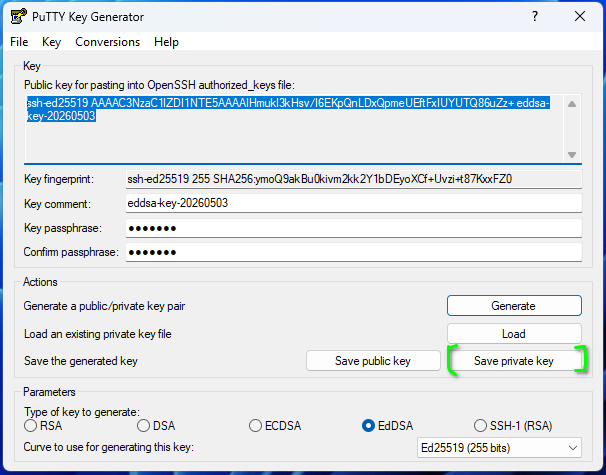Click the label 'Curve to use for generating this key:'
Viewport: 606px width, 475px height.
[x=109, y=447]
